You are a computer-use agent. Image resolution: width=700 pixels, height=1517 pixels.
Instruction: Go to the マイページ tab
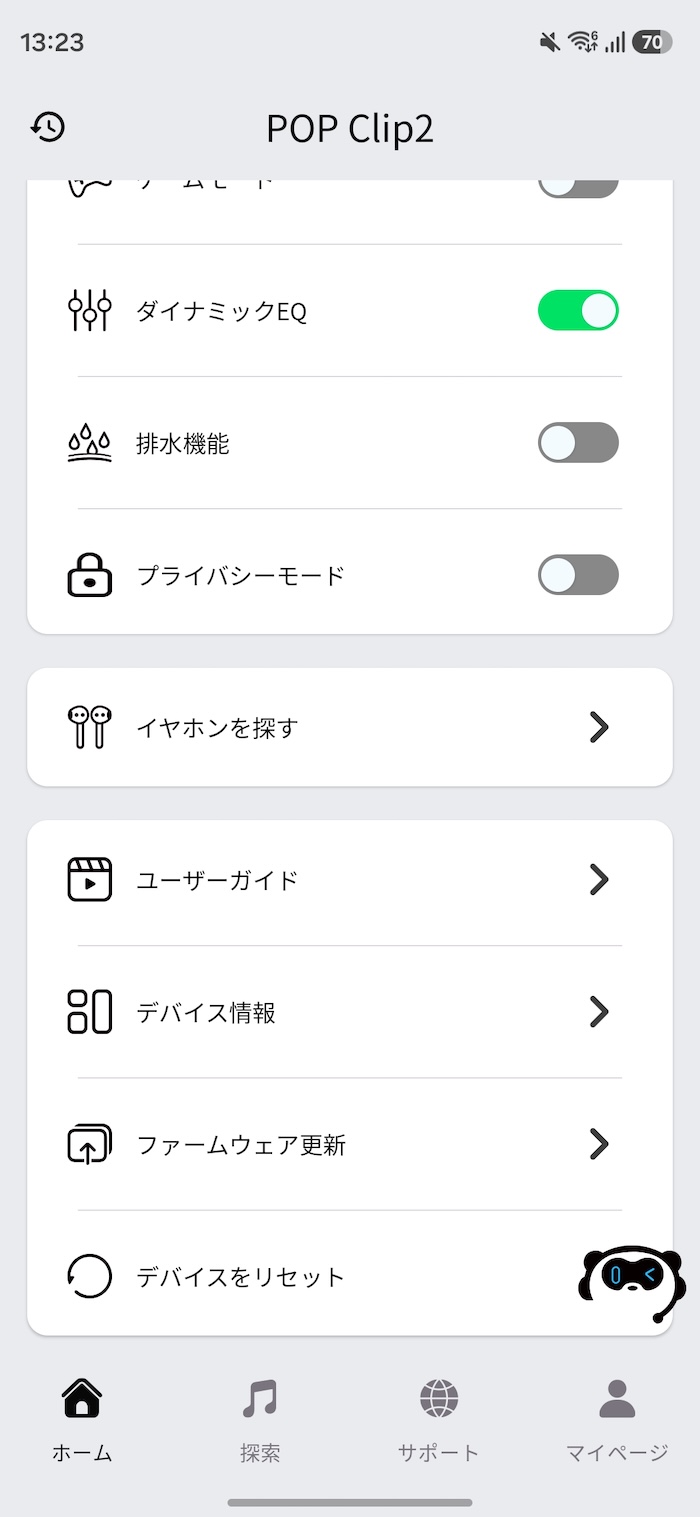pos(617,1420)
